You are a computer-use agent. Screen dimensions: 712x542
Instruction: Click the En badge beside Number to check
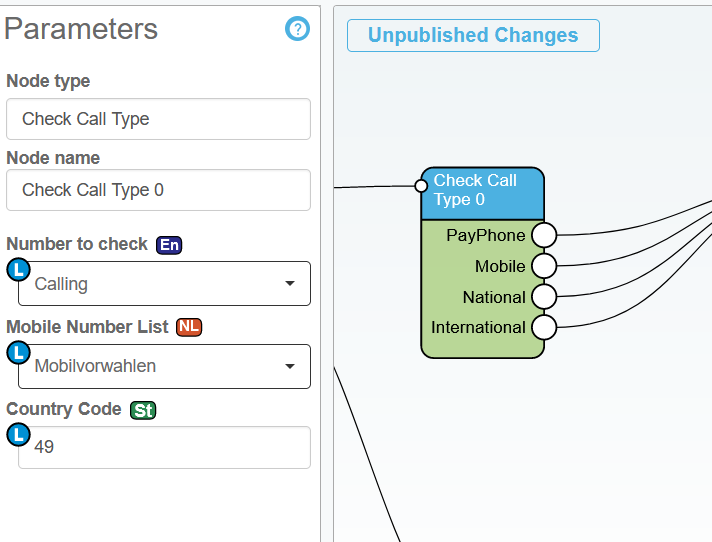169,244
